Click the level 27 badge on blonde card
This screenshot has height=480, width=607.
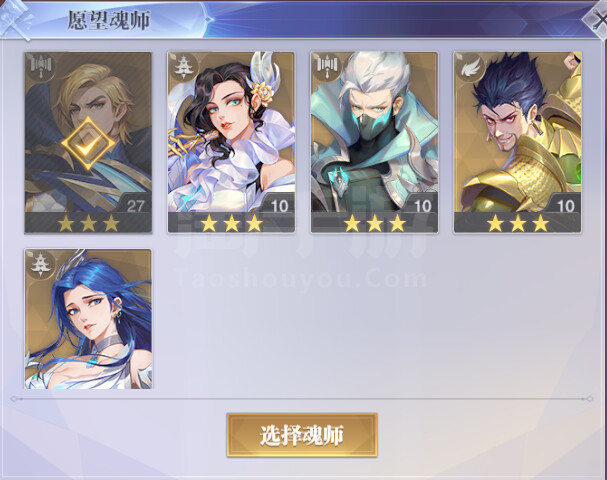(x=135, y=206)
